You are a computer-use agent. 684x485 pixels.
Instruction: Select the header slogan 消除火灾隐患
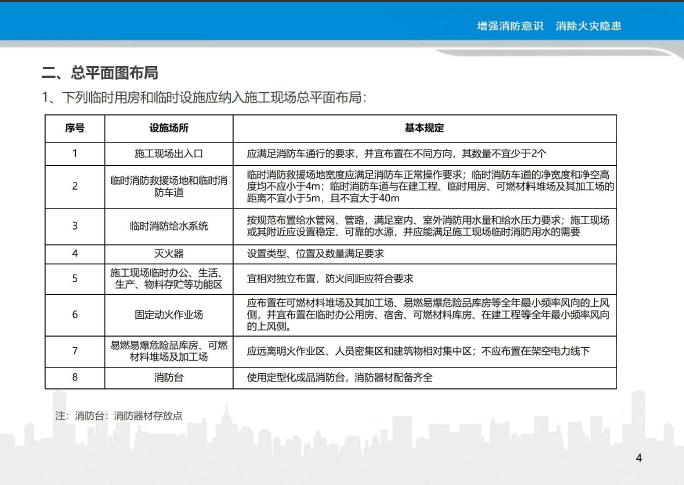coord(588,26)
